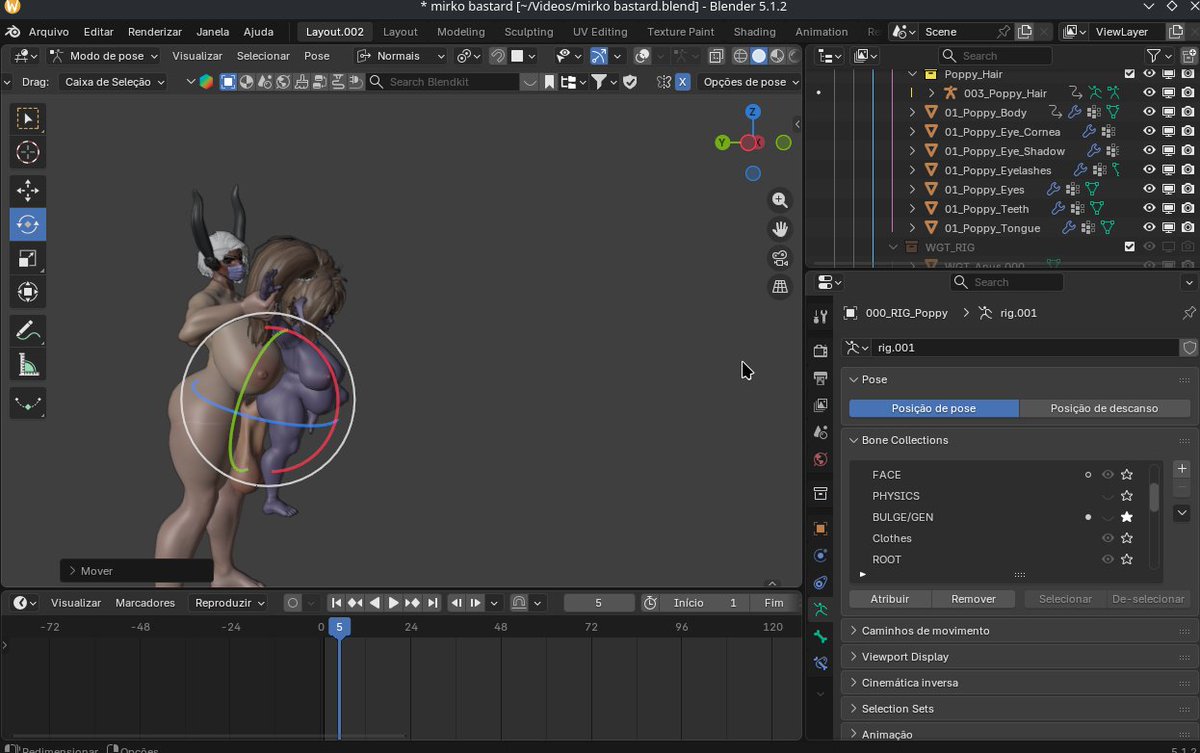Open the World properties tab
The image size is (1200, 753).
click(820, 459)
